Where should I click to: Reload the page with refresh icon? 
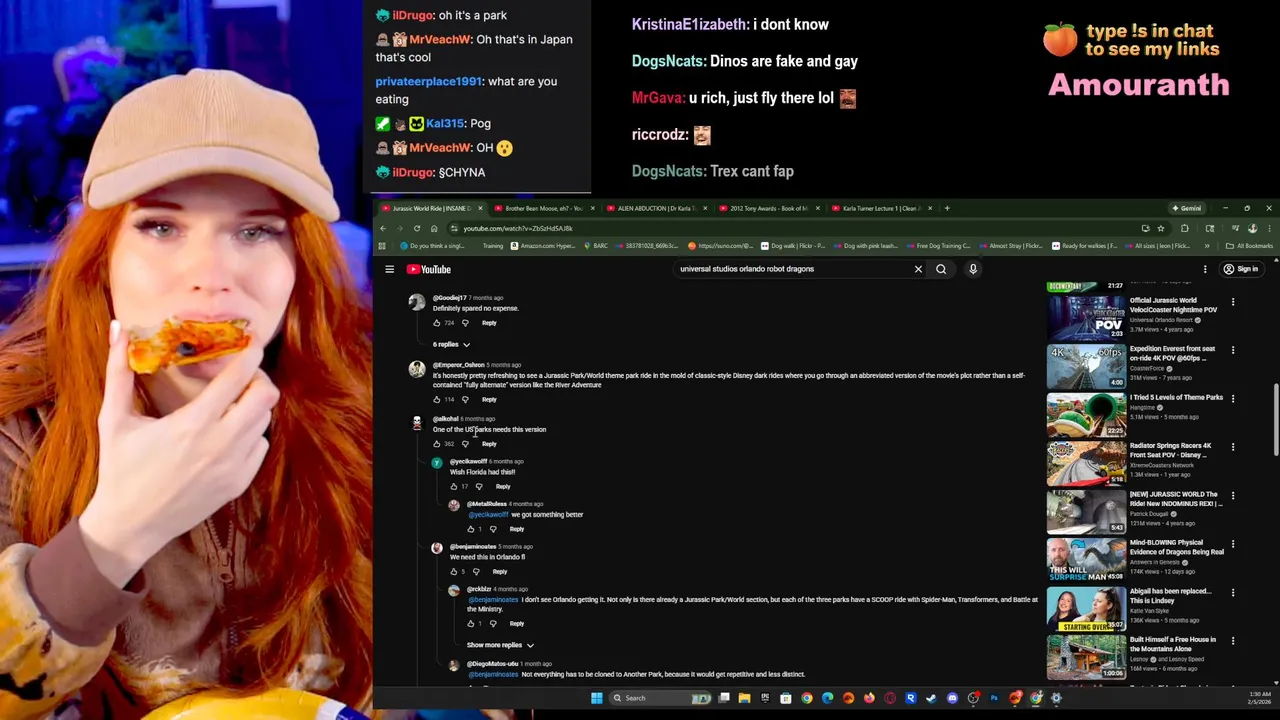pos(417,228)
